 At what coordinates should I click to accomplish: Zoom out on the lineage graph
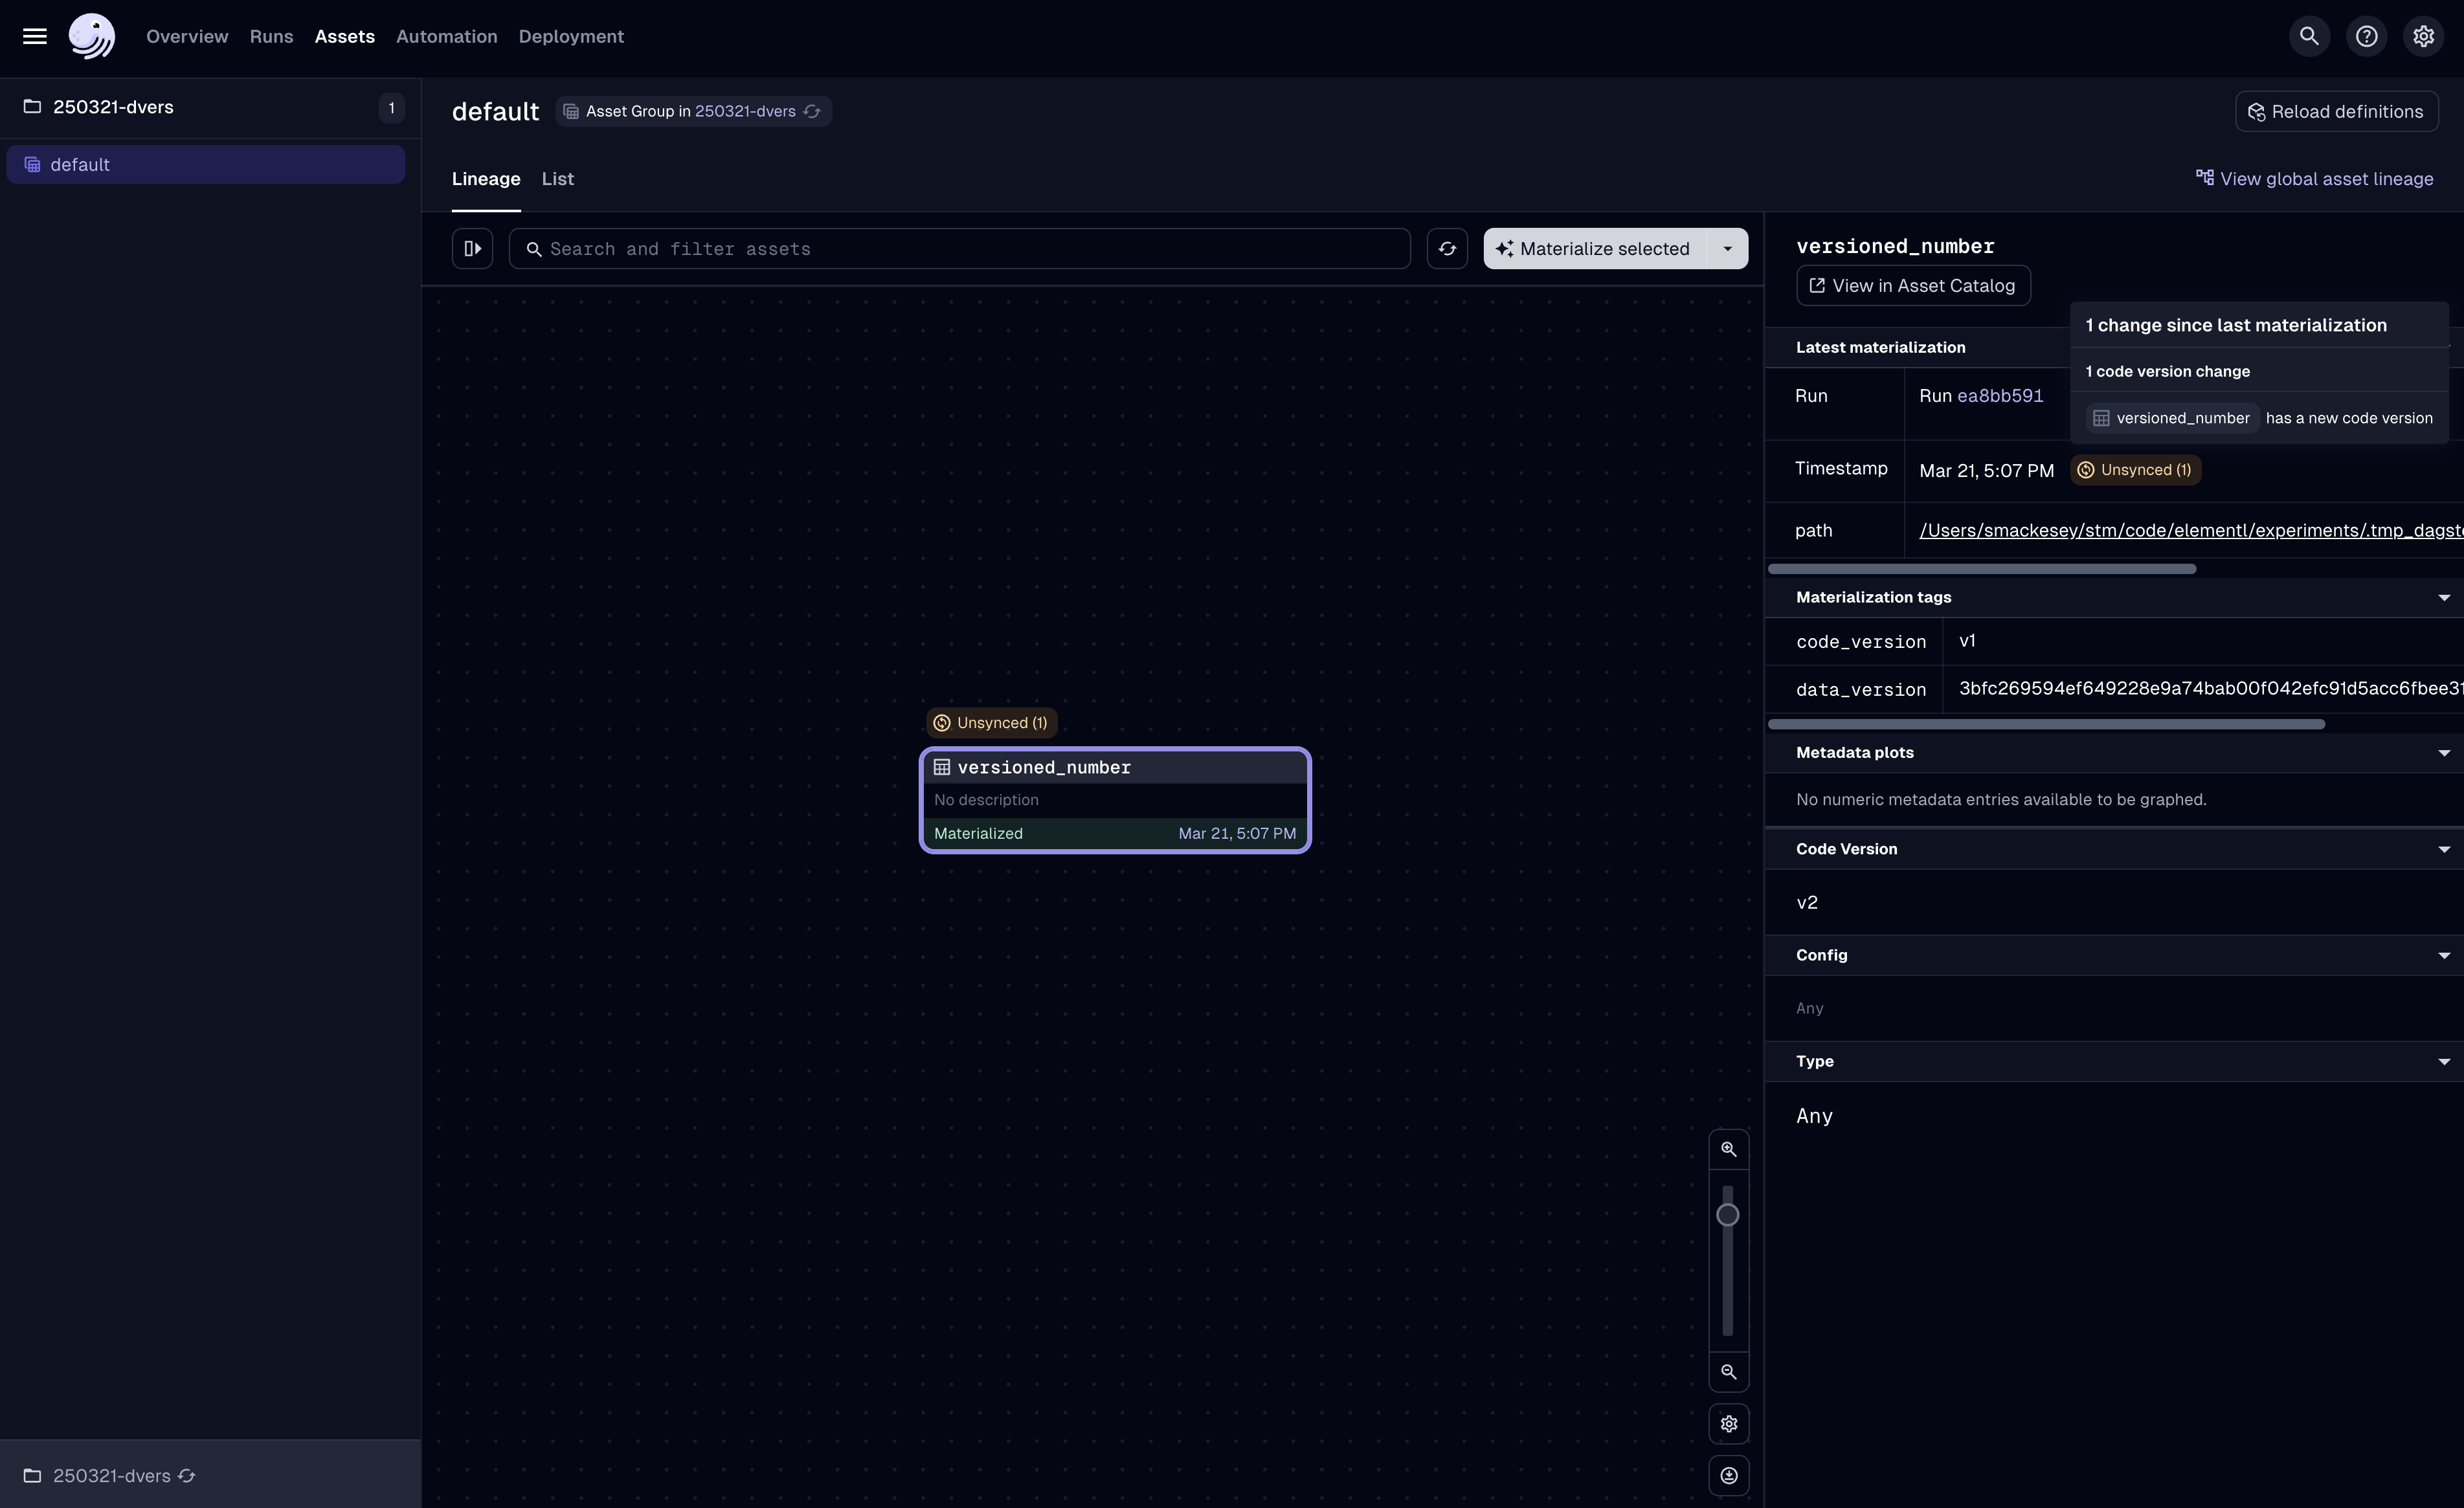pos(1729,1372)
